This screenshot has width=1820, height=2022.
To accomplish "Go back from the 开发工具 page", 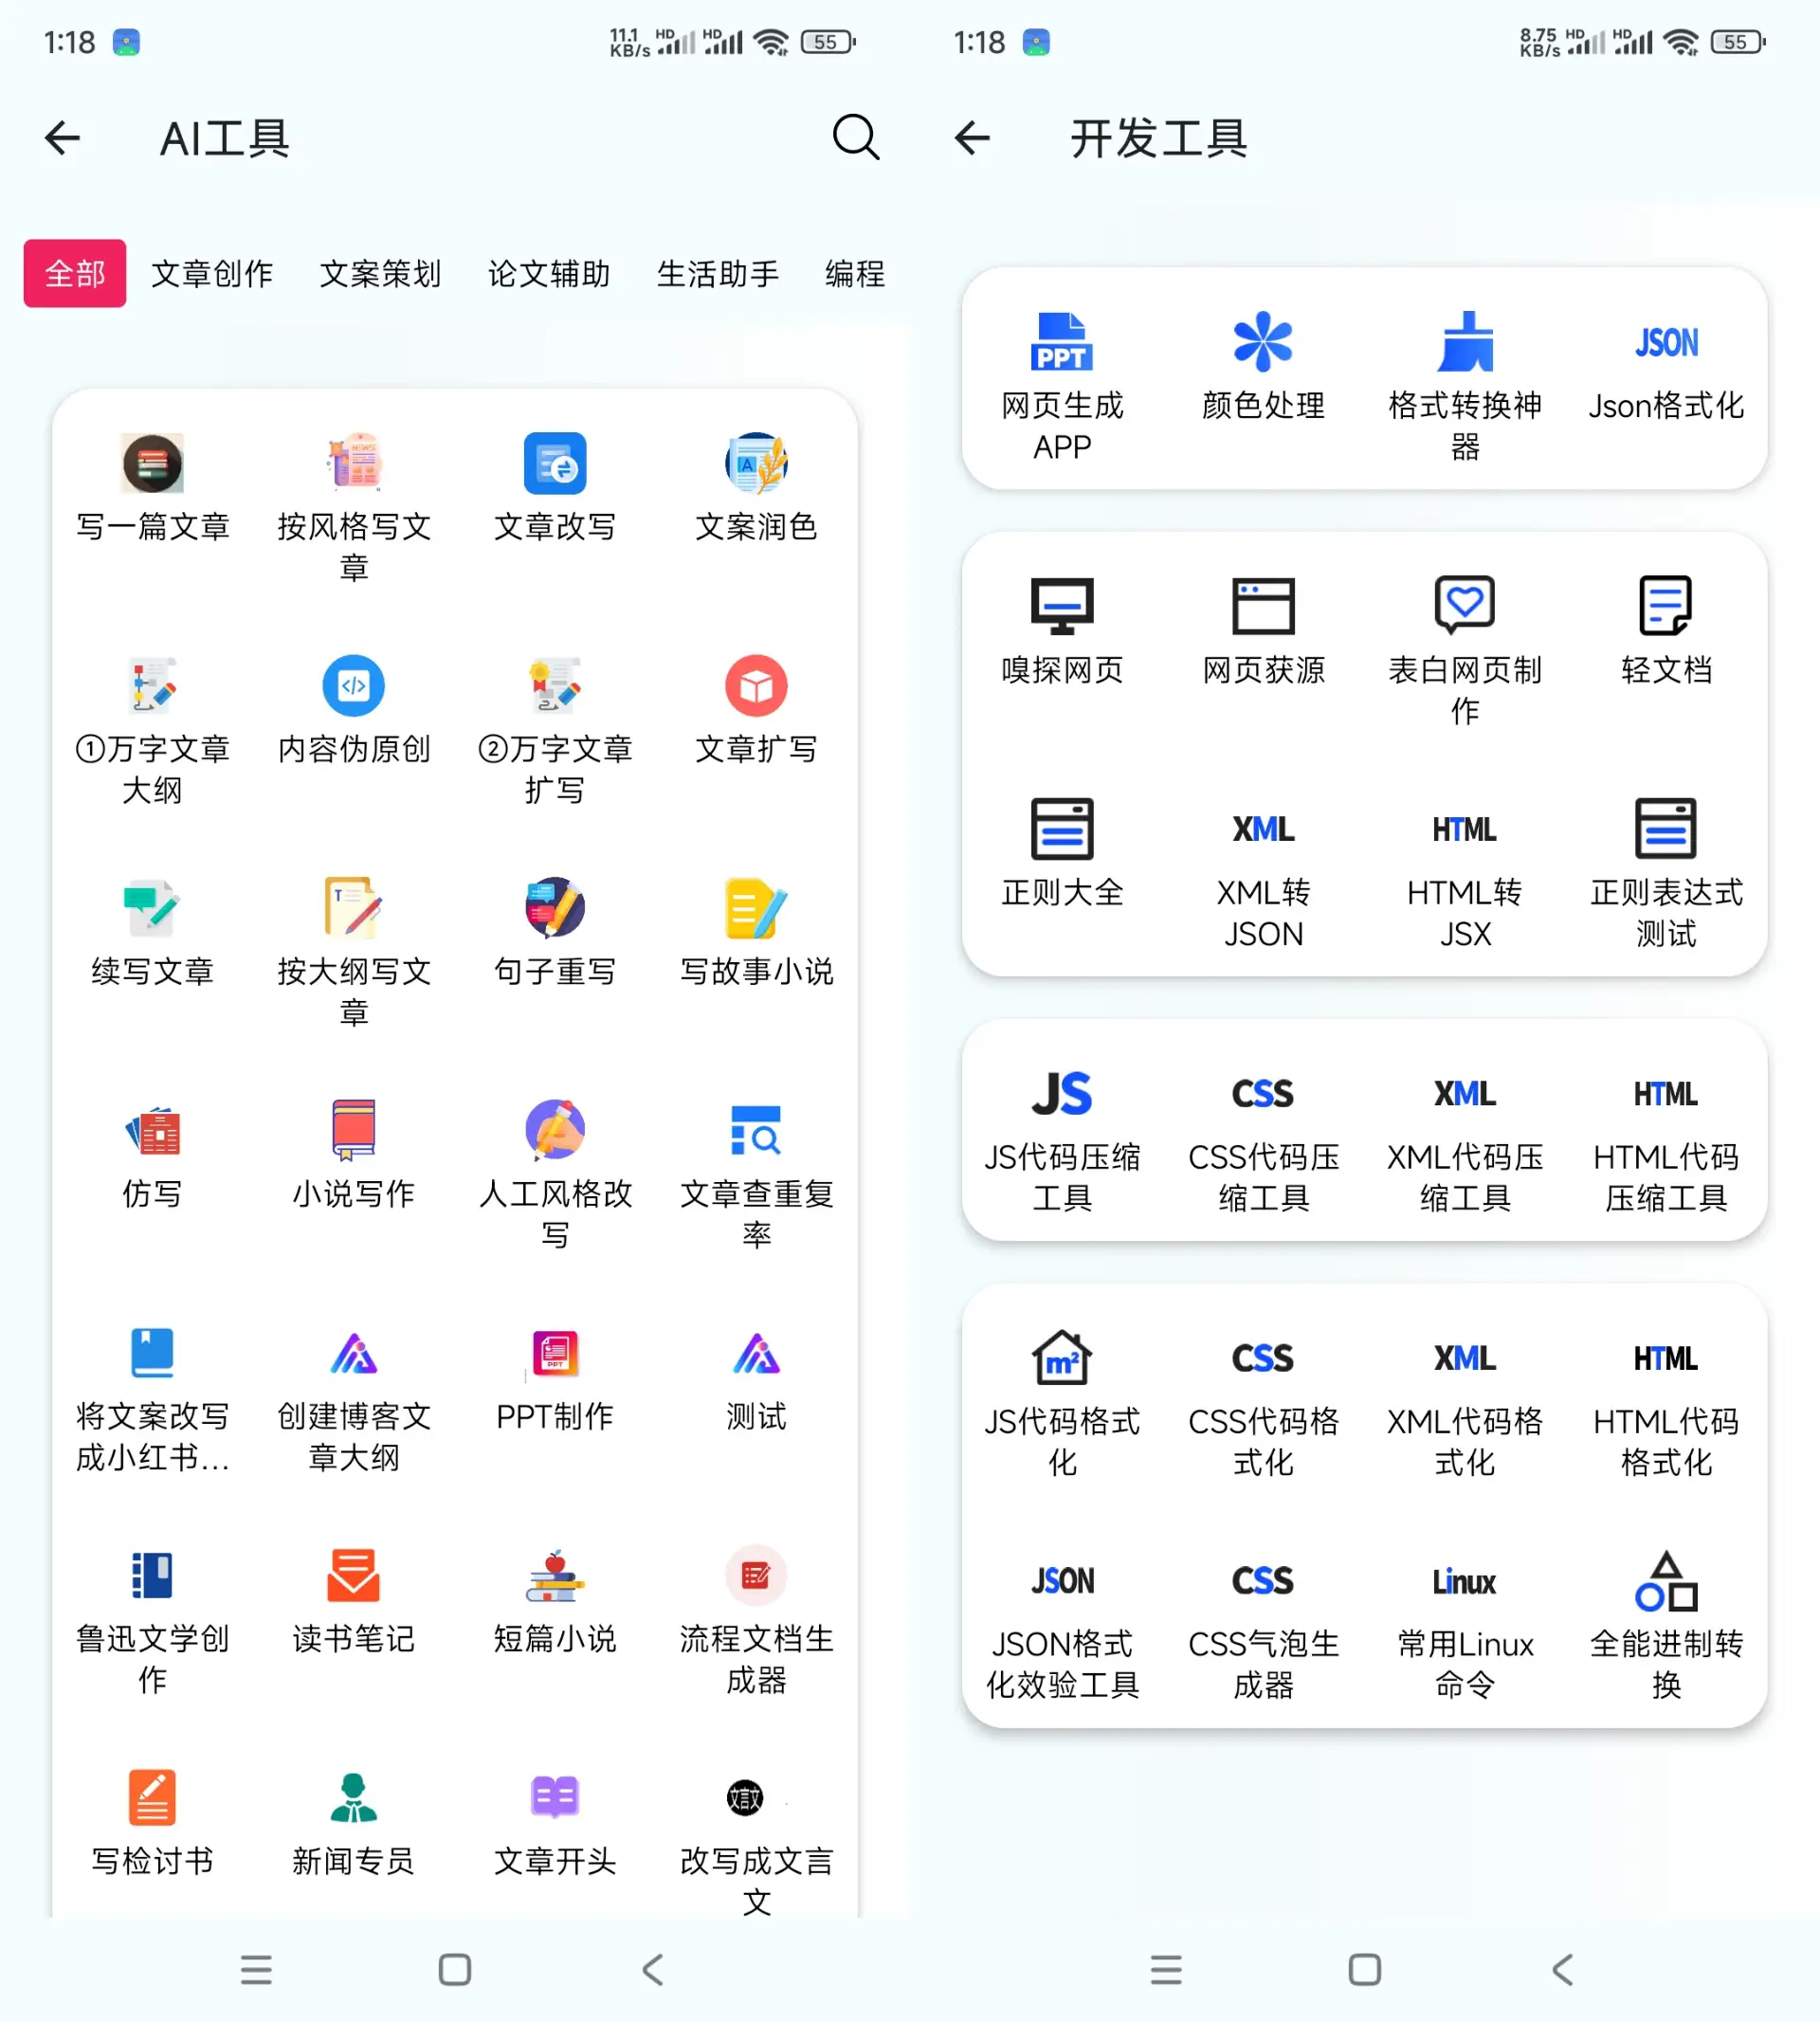I will point(973,137).
